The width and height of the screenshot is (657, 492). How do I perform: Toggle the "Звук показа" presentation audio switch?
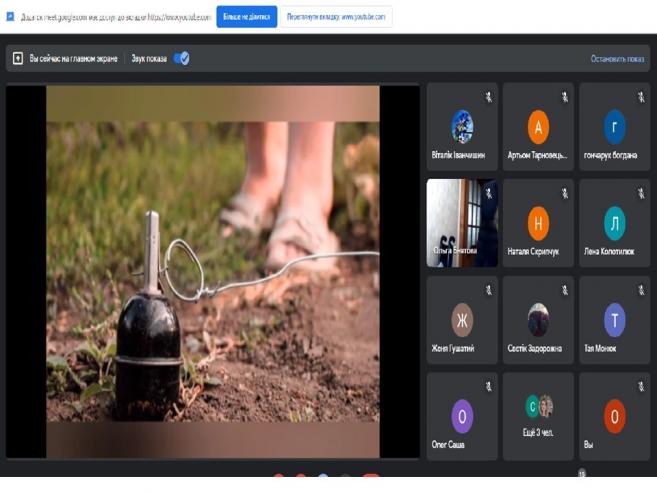pos(181,59)
